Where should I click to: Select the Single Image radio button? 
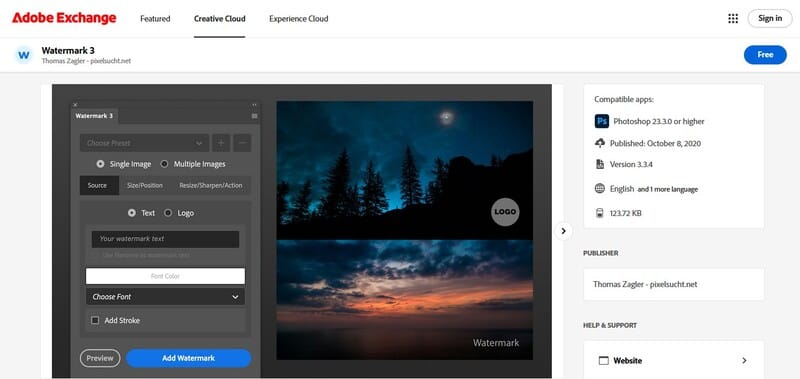(x=101, y=164)
